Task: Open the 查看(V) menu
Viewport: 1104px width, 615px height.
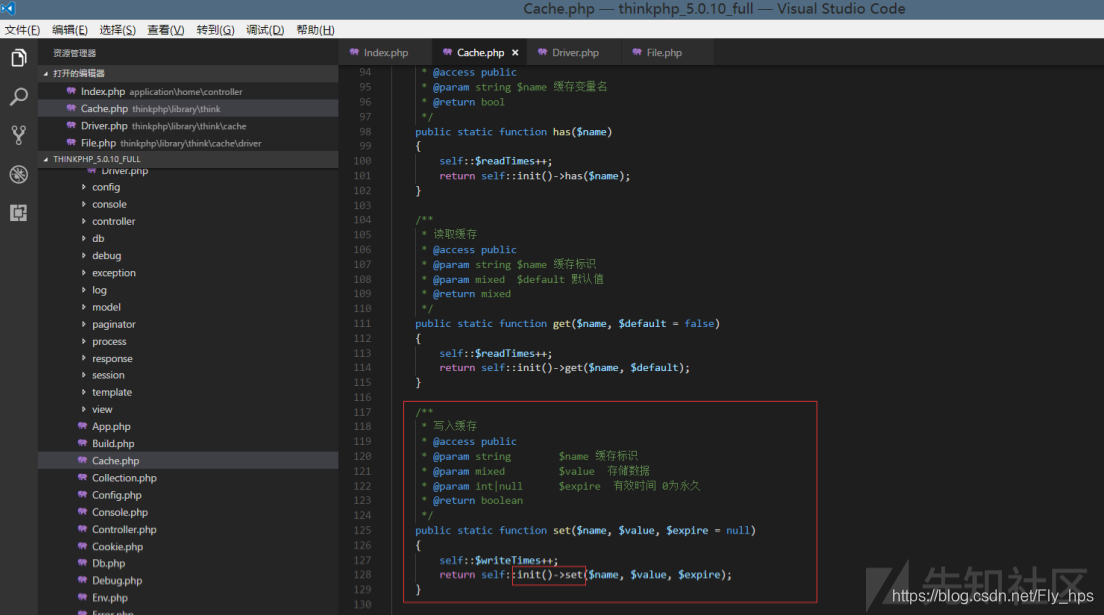Action: click(x=165, y=30)
